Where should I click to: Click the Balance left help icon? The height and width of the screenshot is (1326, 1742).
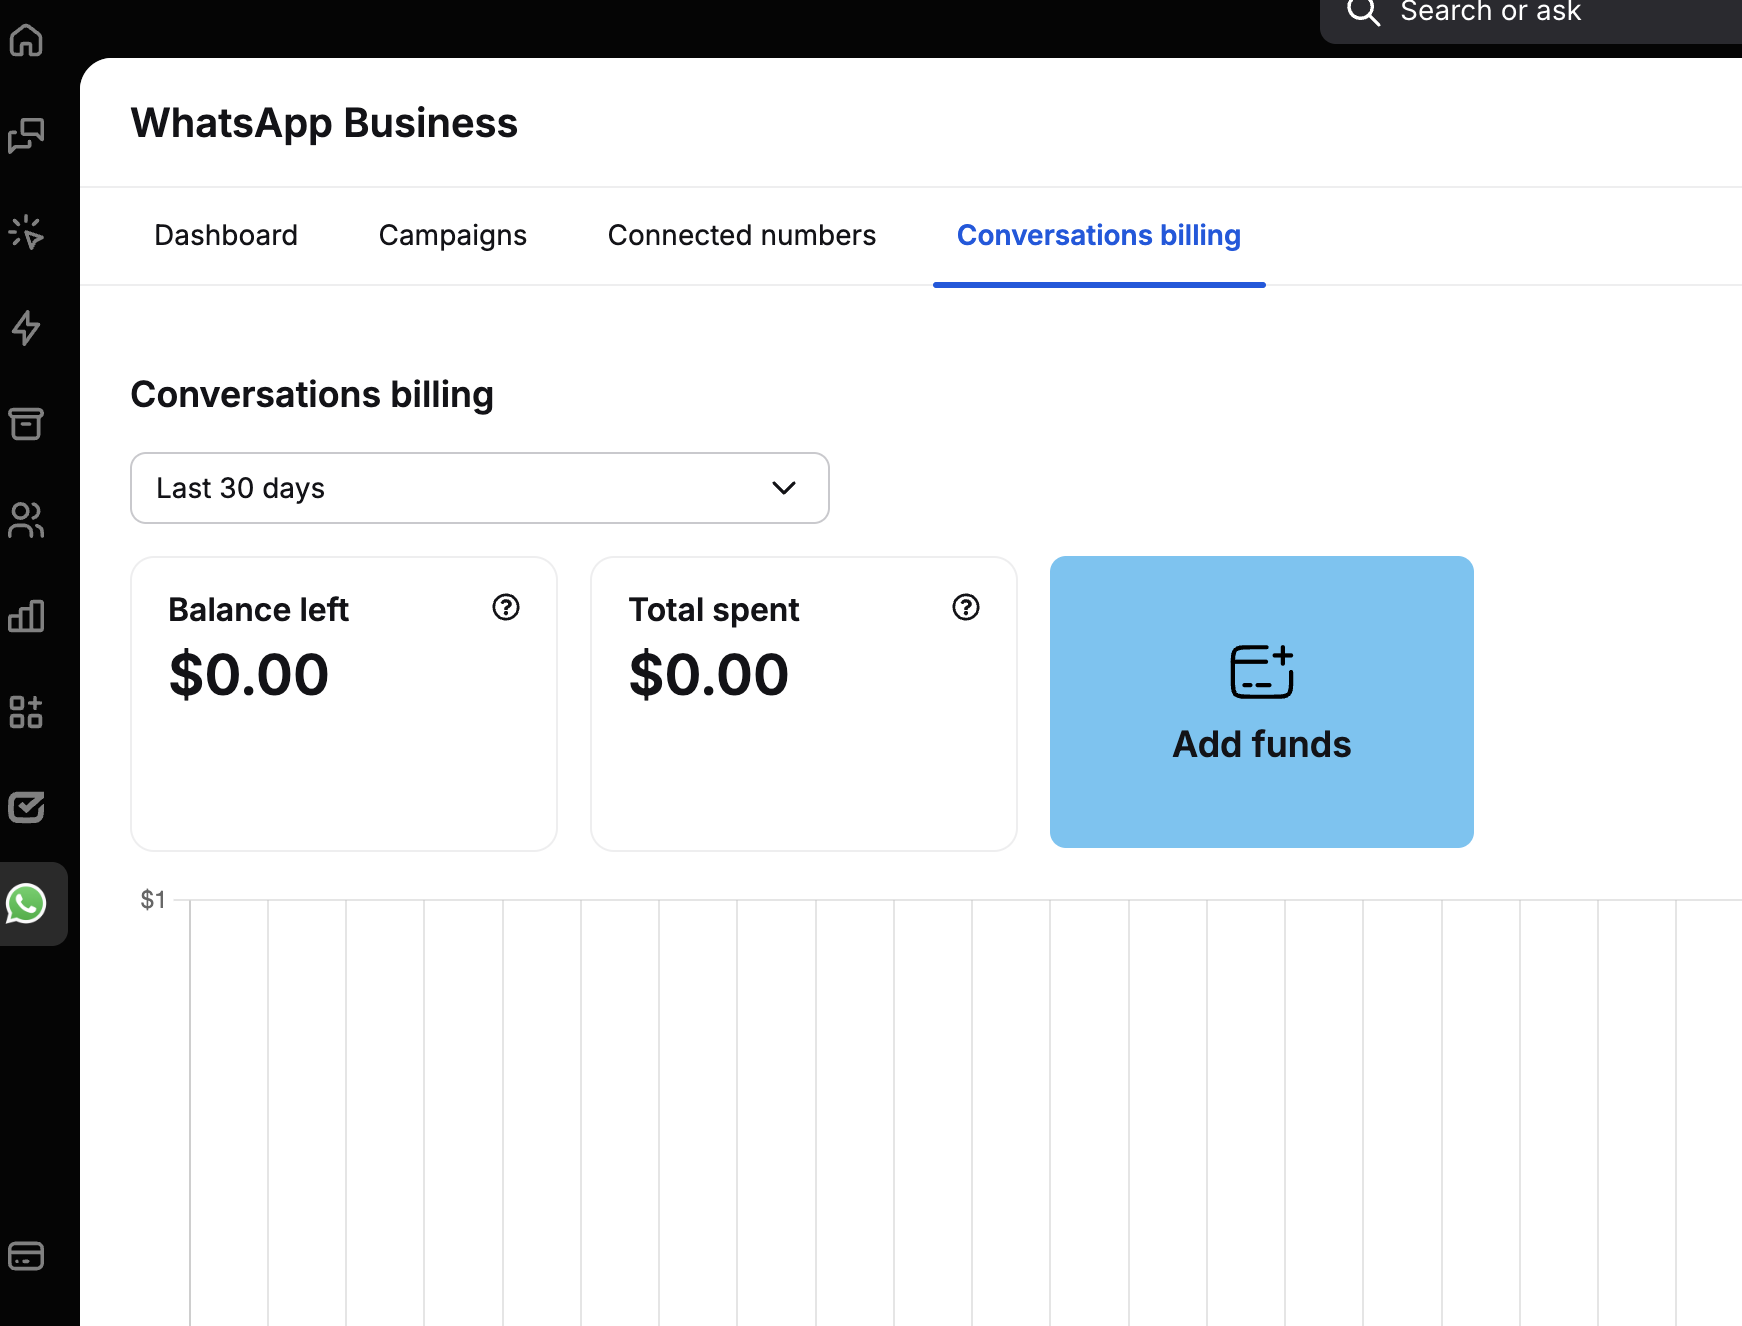point(506,607)
